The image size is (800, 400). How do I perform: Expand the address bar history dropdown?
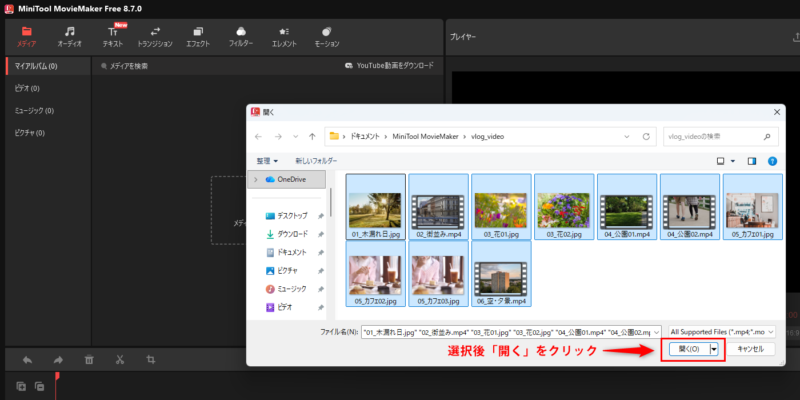627,137
